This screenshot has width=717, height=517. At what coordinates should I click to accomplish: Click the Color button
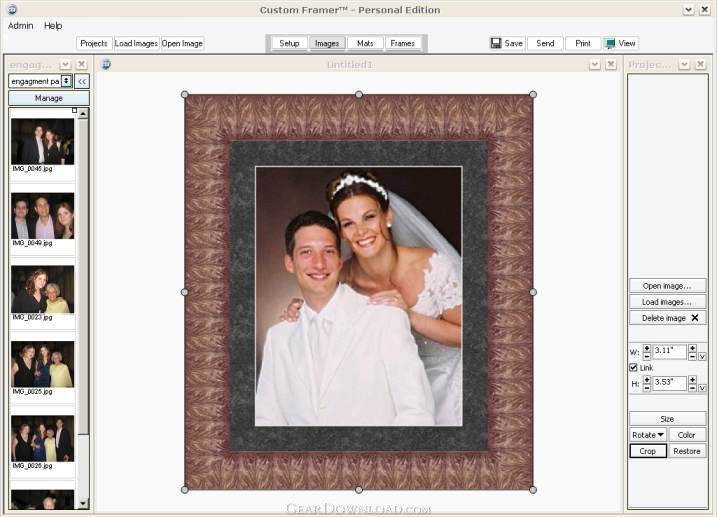[687, 435]
